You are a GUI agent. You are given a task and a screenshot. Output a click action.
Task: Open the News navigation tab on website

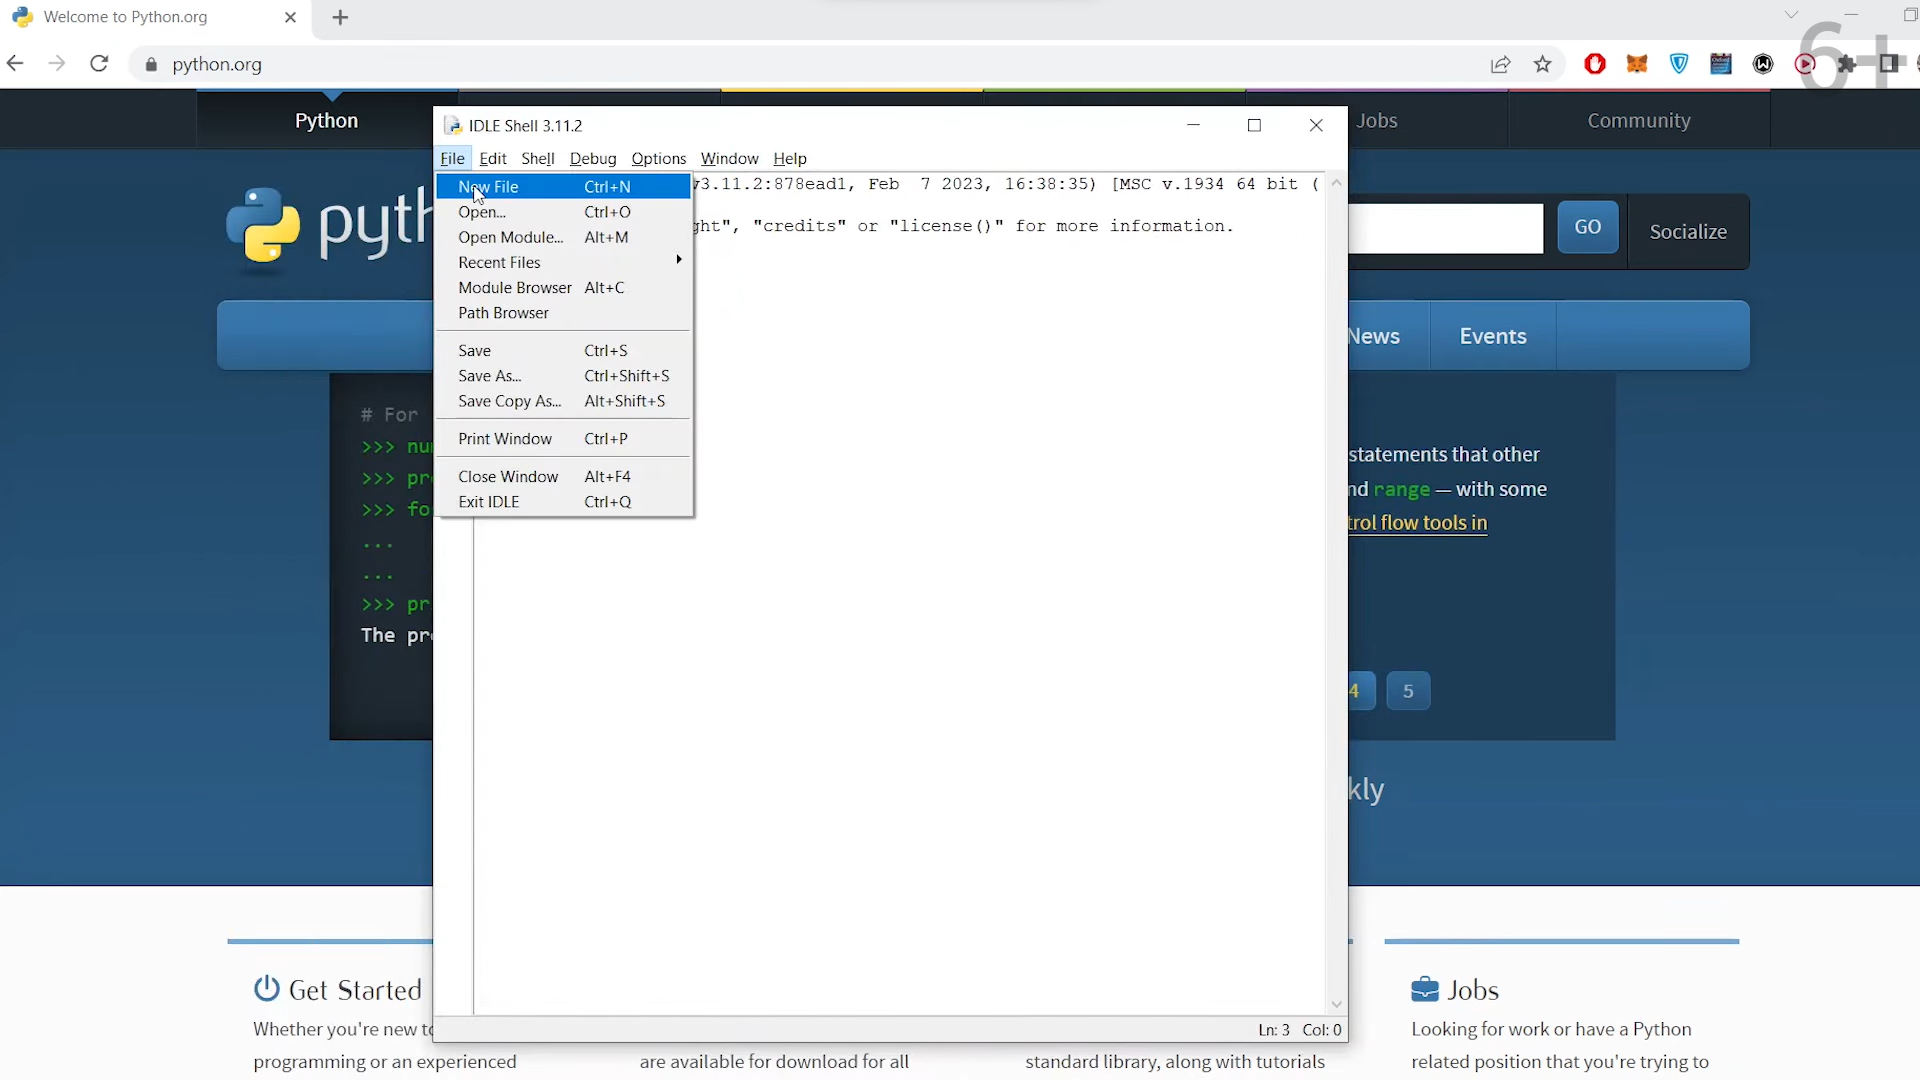[1389, 336]
